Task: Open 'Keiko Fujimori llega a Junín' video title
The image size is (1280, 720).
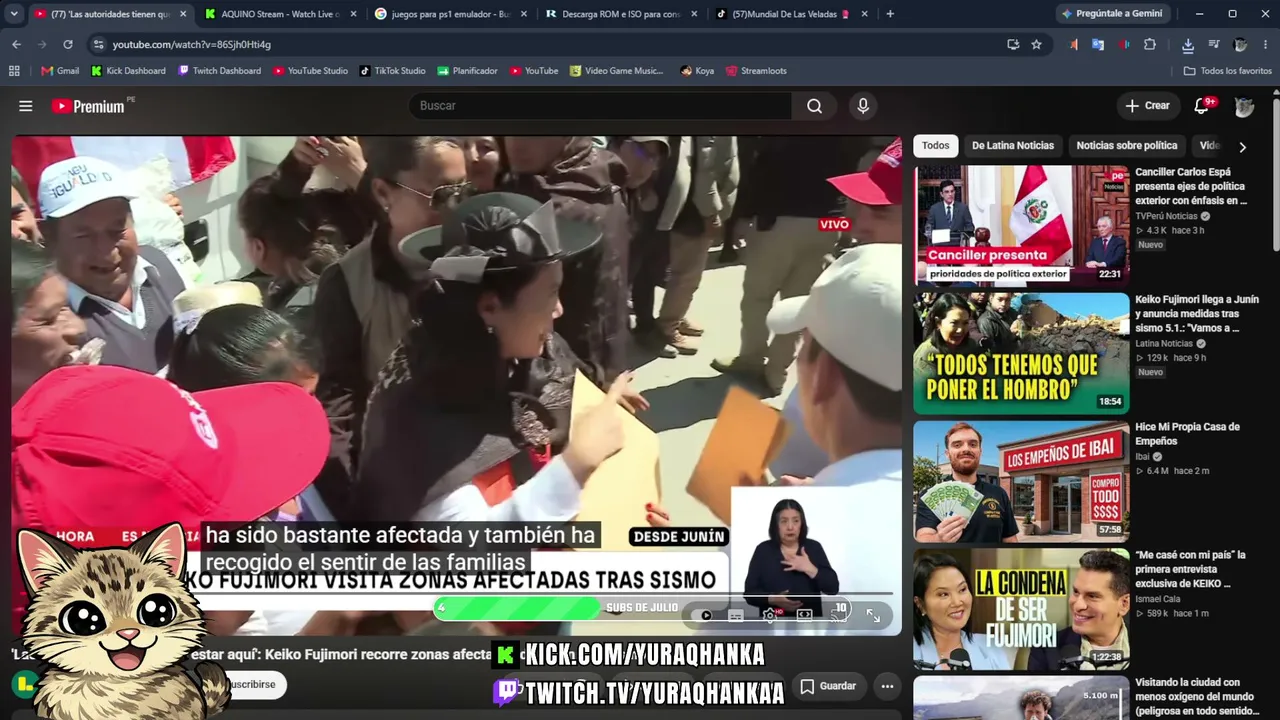Action: pos(1197,313)
